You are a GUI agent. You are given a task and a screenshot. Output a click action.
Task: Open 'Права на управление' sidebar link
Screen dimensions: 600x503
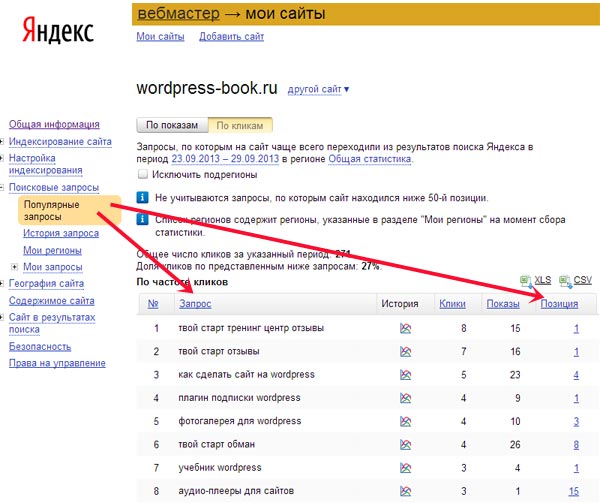click(57, 363)
